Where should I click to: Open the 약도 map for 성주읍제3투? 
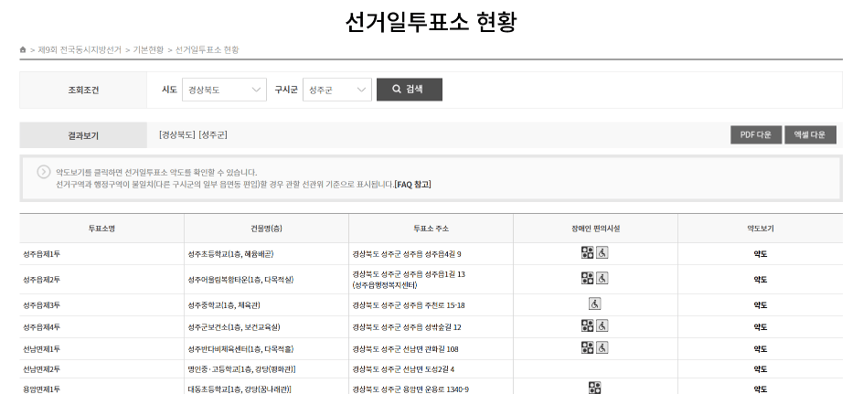[760, 305]
